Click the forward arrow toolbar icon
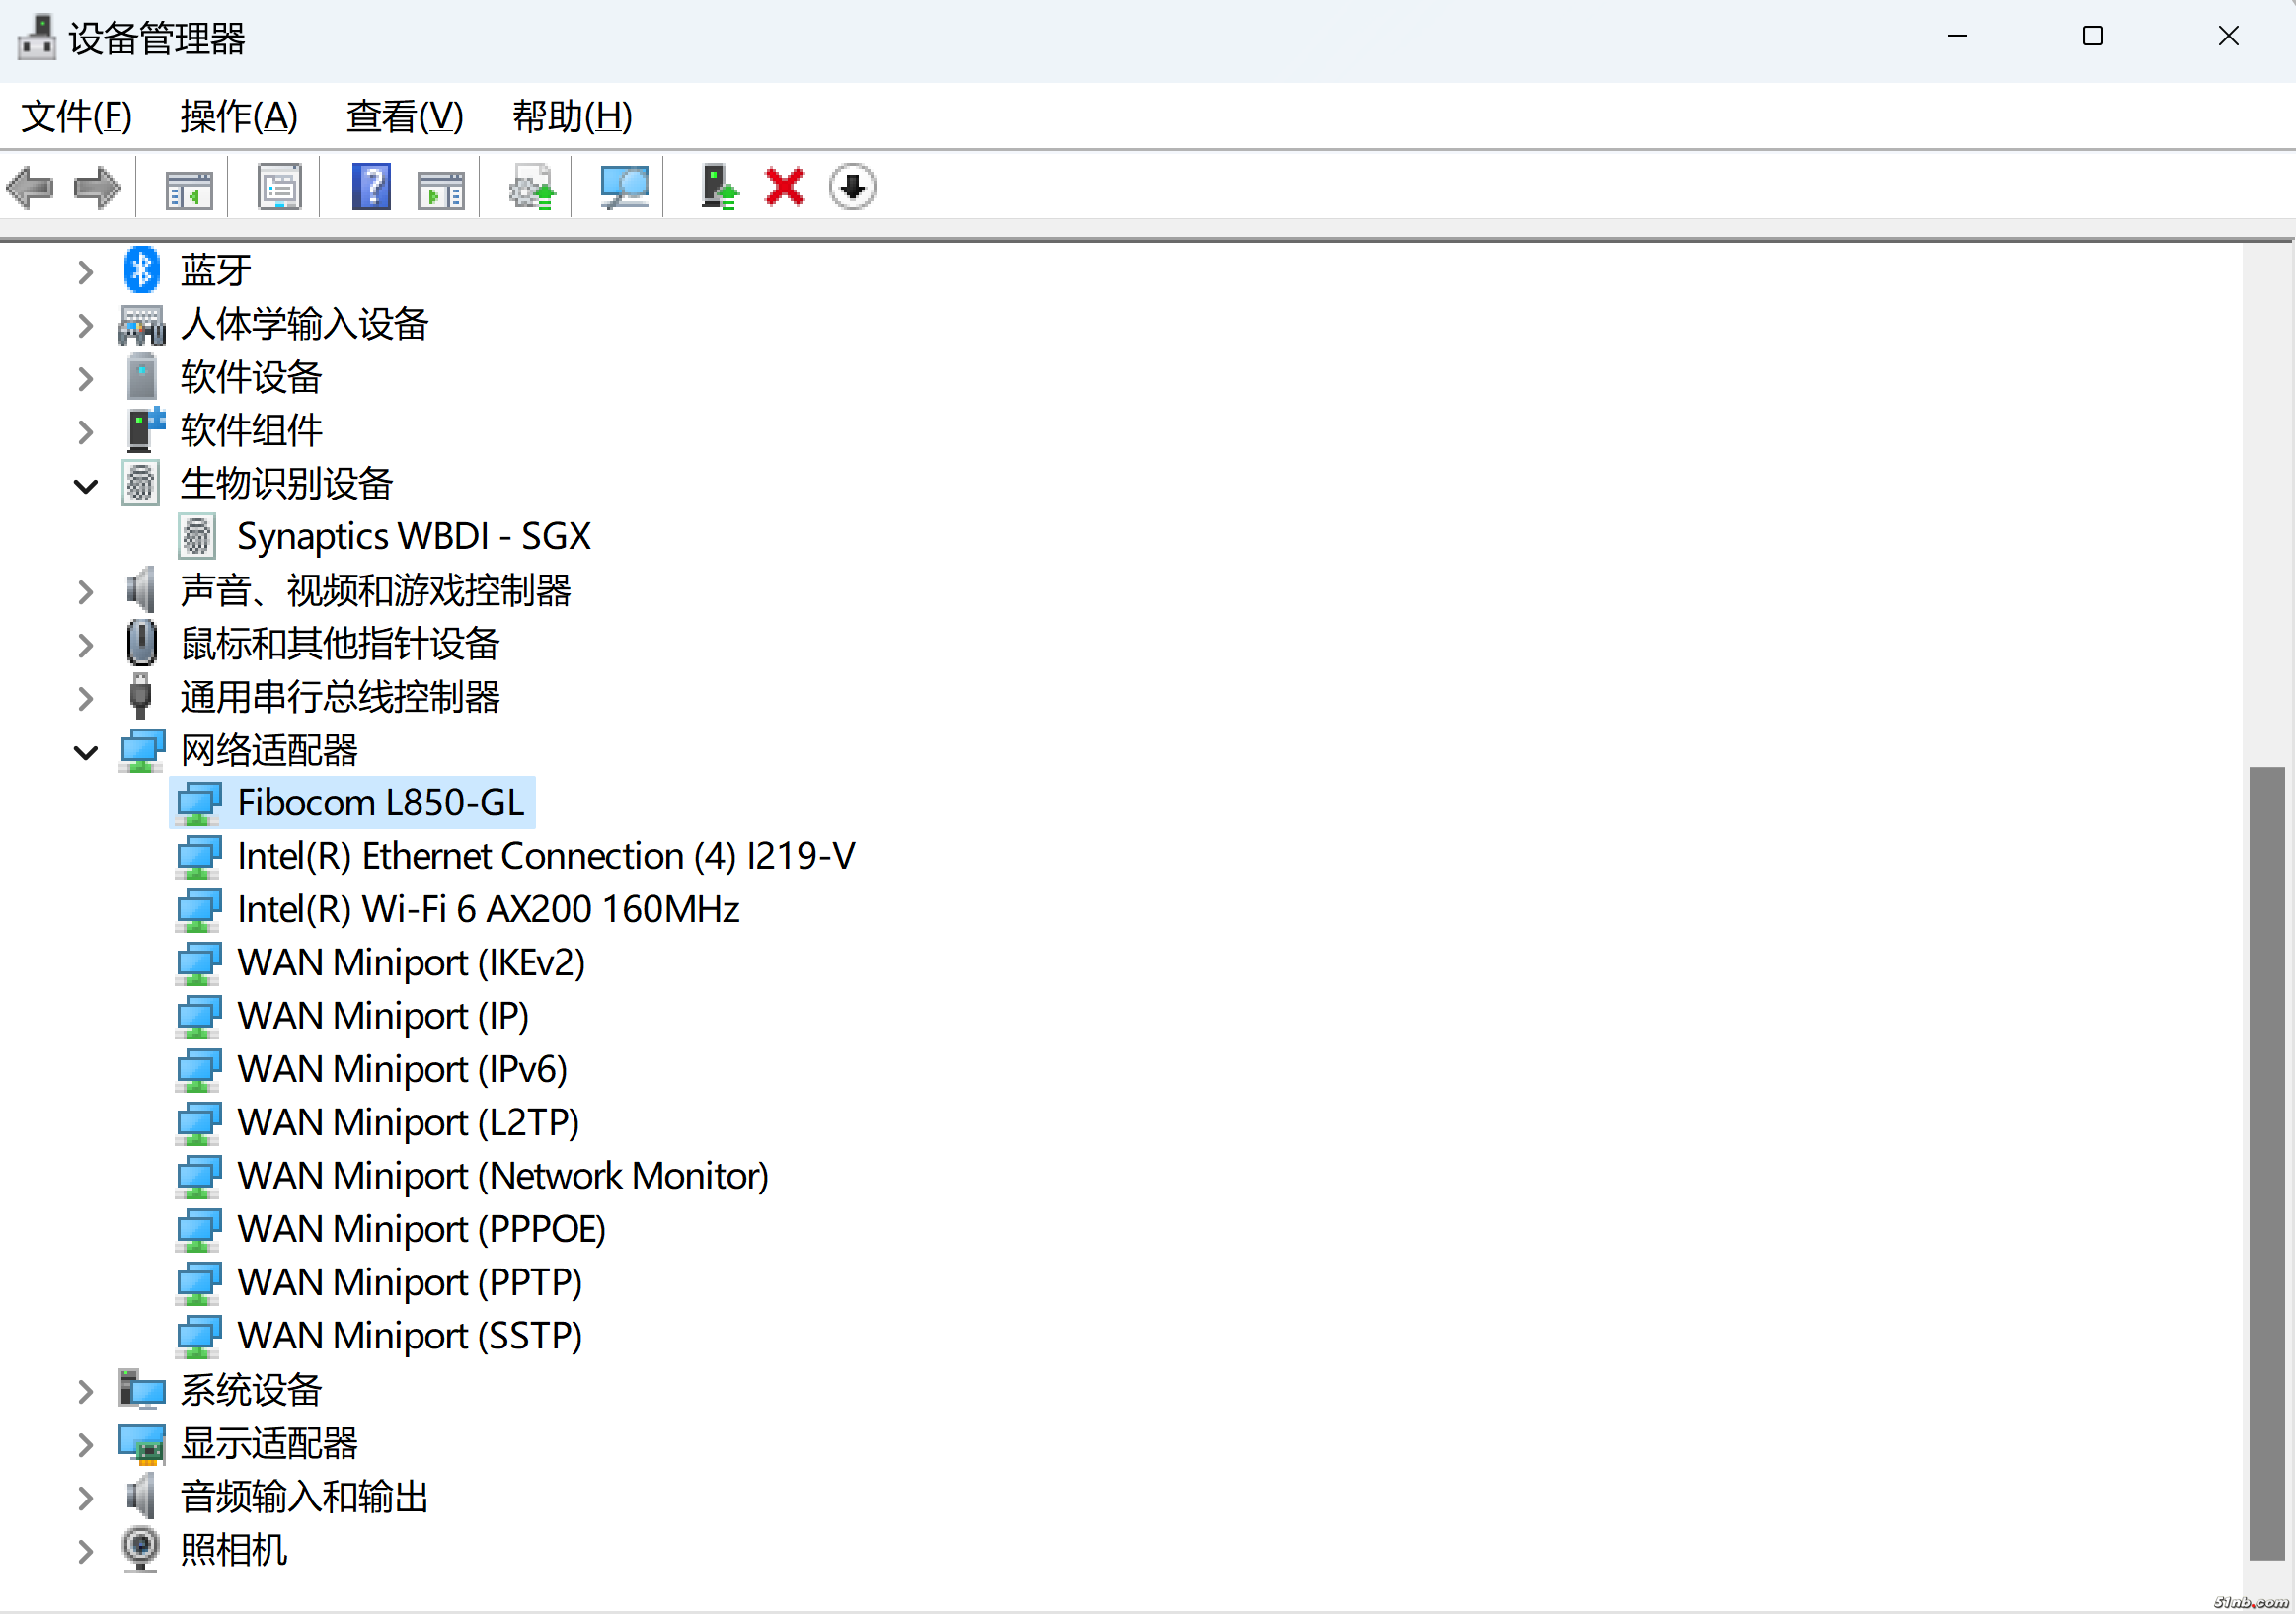The width and height of the screenshot is (2296, 1615). (x=97, y=187)
